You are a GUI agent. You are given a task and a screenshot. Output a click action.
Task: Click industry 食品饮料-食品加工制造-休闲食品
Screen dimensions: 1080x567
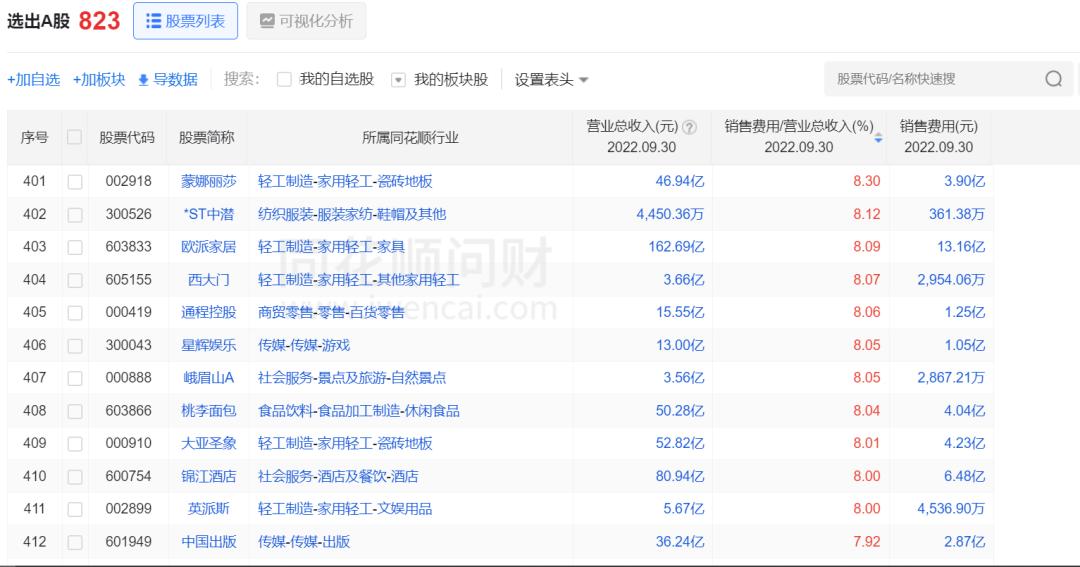359,411
